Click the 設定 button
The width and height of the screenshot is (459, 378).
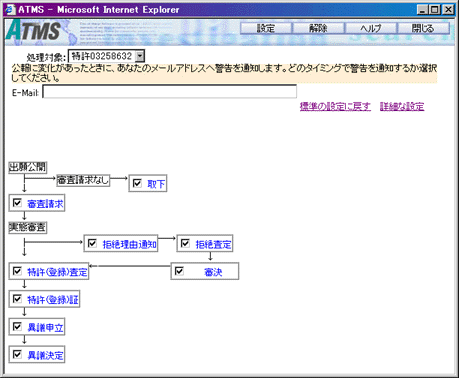pos(266,28)
